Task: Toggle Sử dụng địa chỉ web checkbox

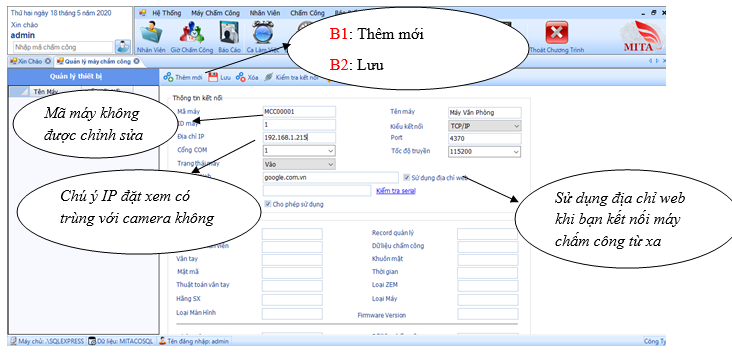Action: point(407,177)
